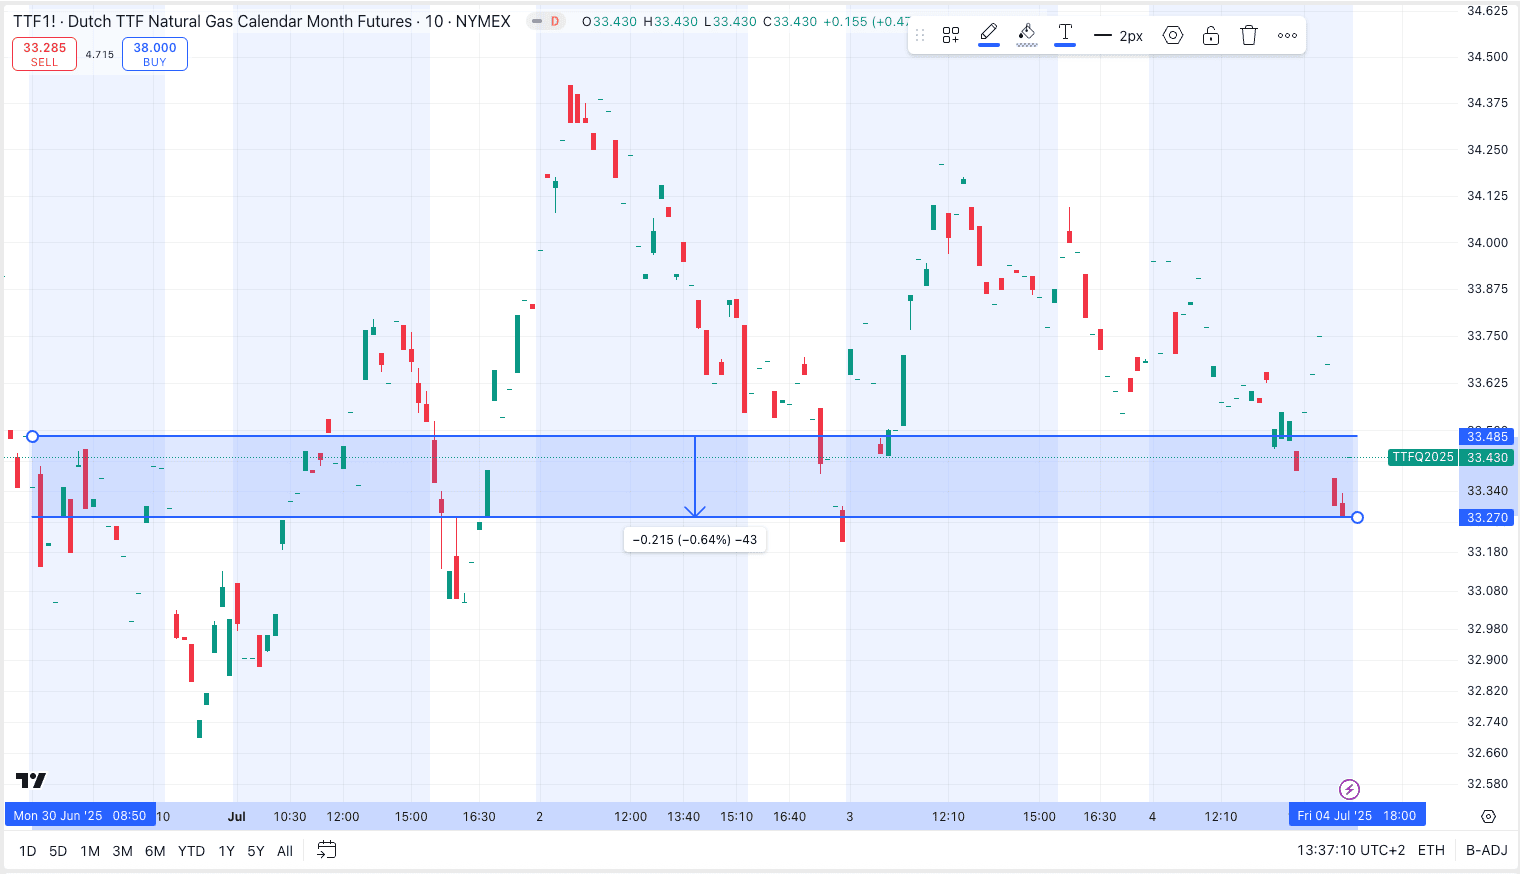The width and height of the screenshot is (1520, 874).
Task: Click the 13:37:10 UTC+2 timezone selector
Action: [1351, 850]
